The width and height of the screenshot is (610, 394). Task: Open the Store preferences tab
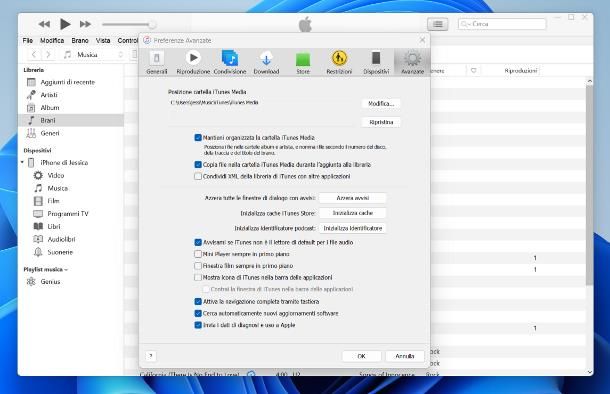[x=303, y=62]
